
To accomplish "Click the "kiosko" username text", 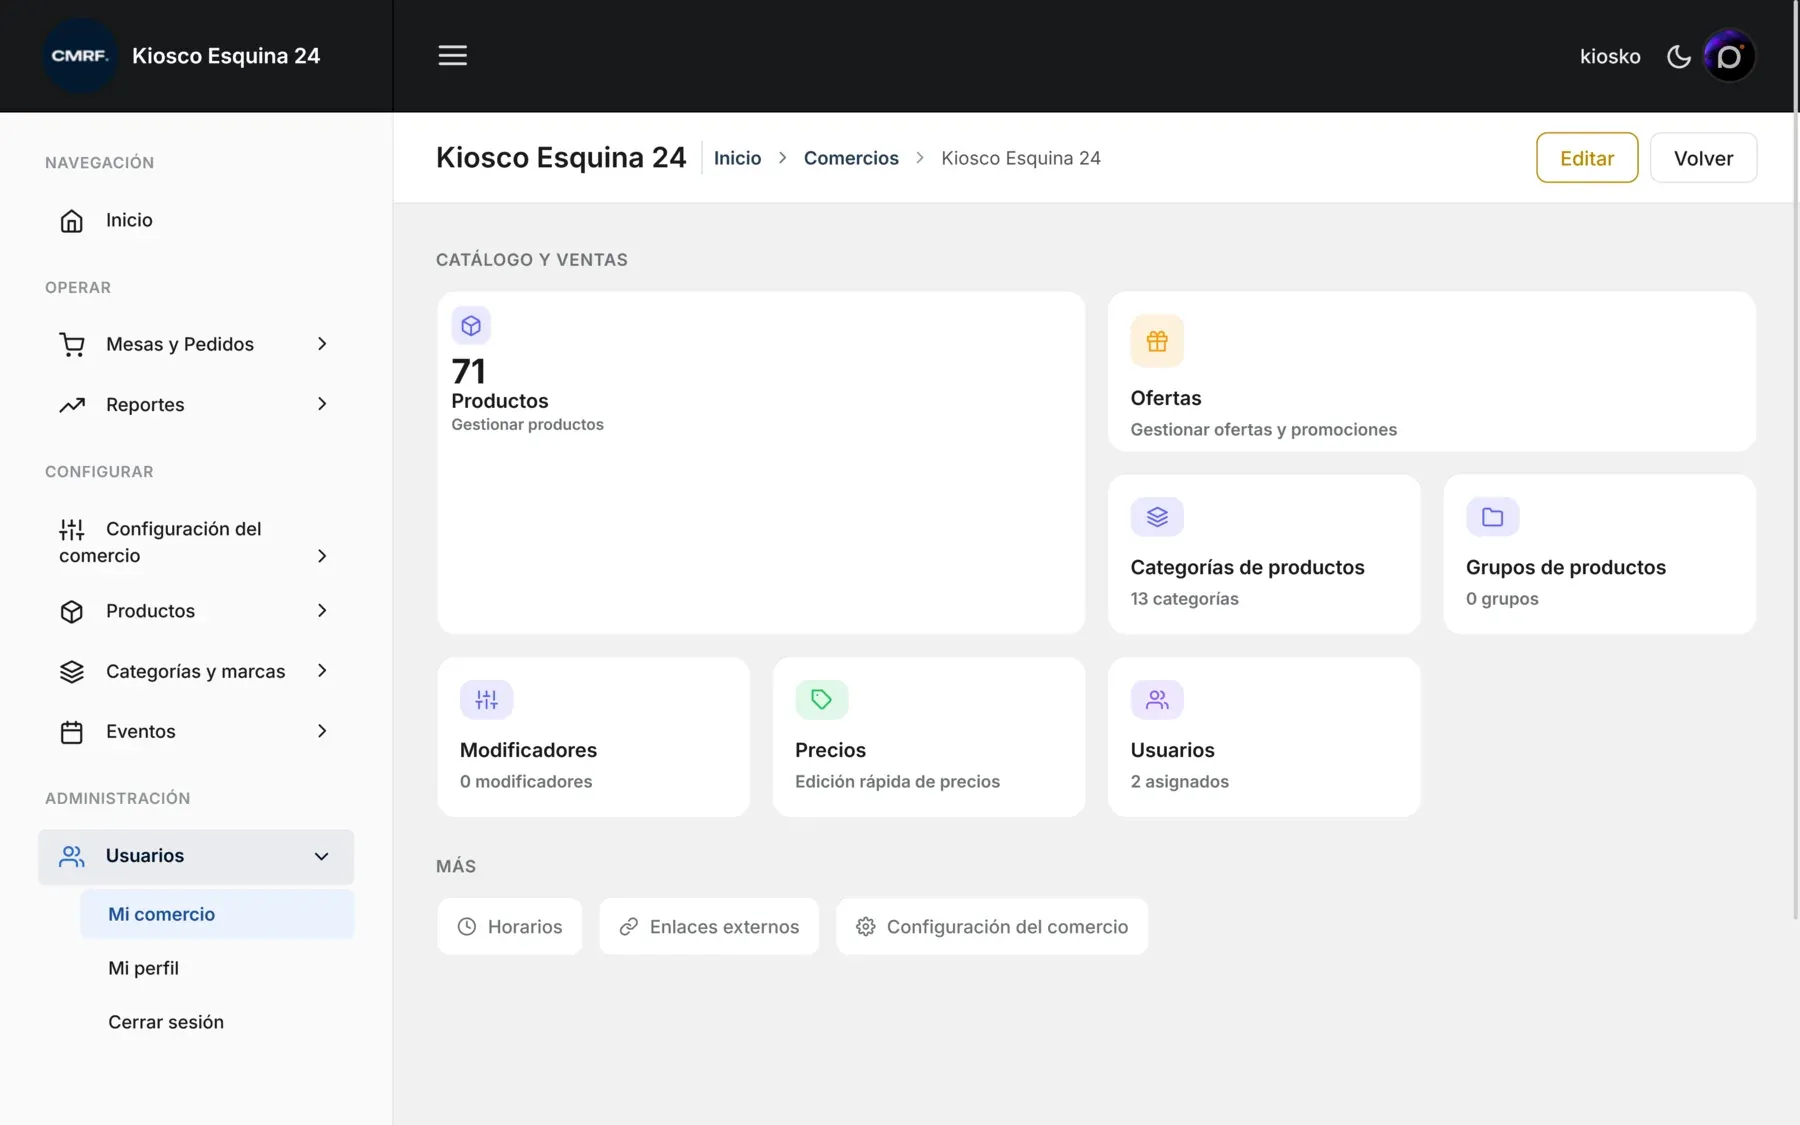I will coord(1610,57).
